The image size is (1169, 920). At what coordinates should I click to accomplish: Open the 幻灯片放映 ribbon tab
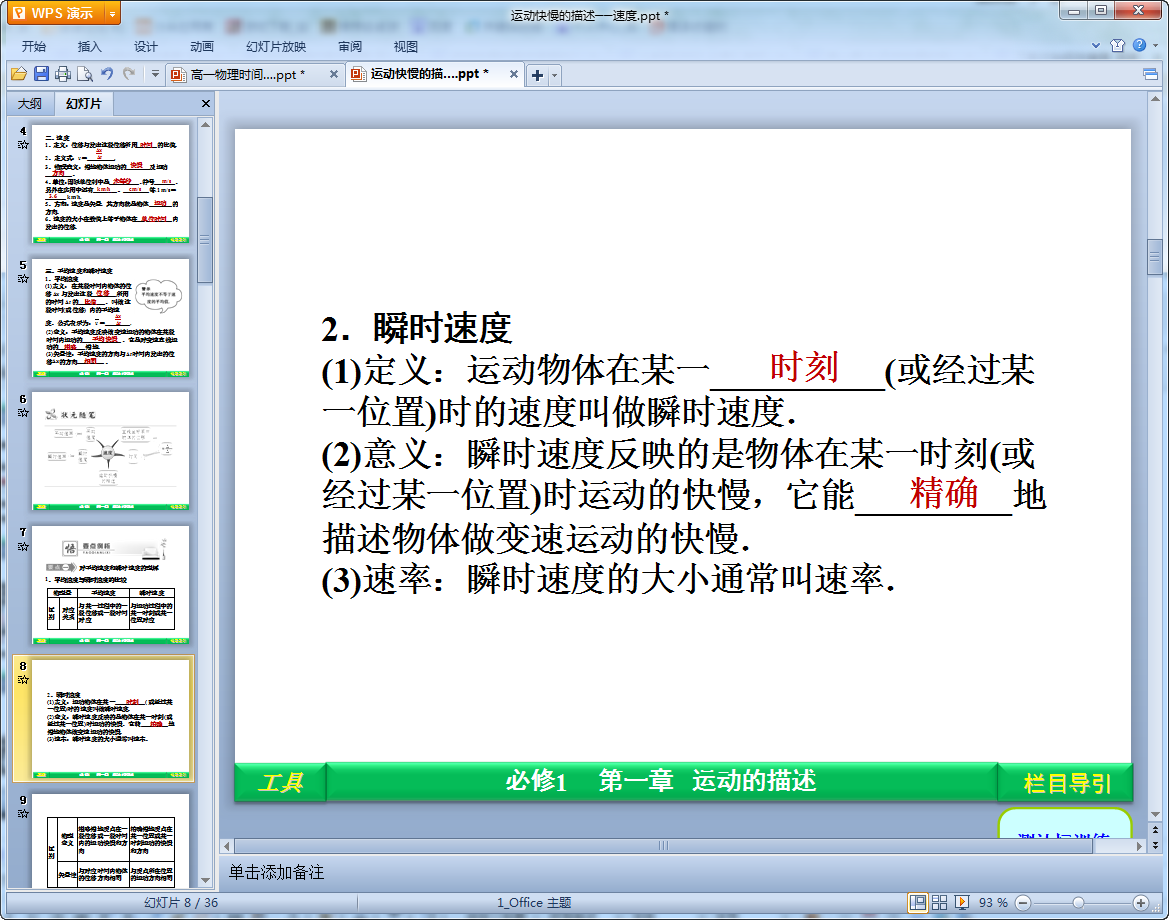click(x=276, y=46)
